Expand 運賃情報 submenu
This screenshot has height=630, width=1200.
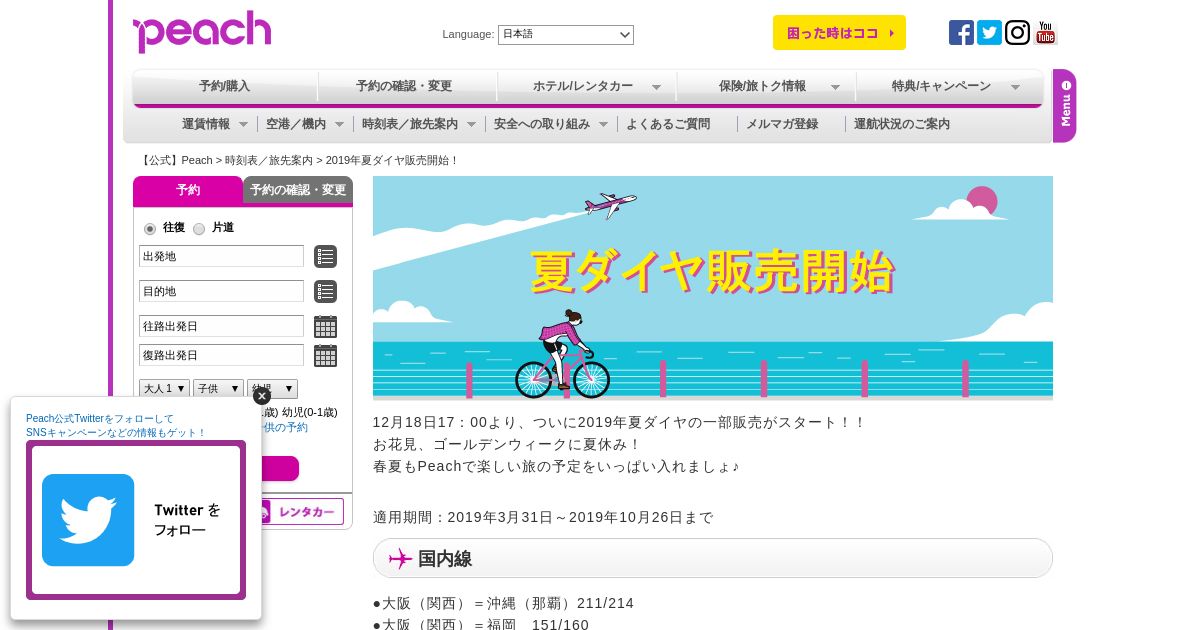point(215,124)
